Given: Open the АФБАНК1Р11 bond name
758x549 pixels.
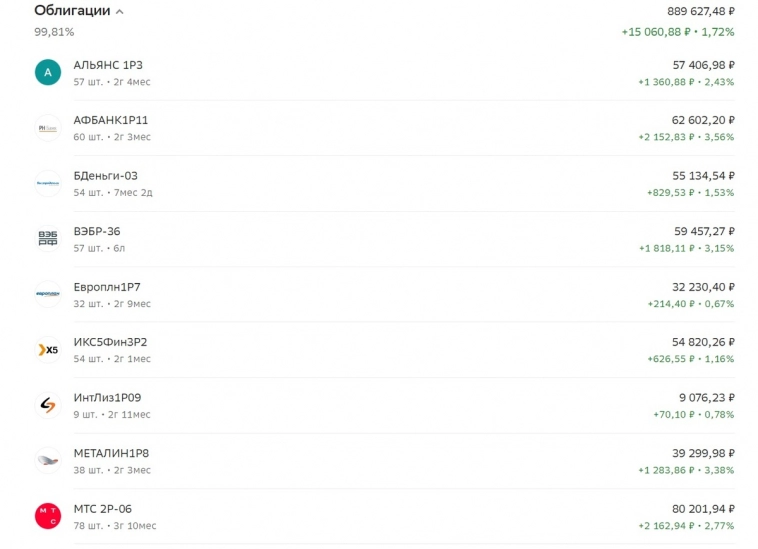Looking at the screenshot, I should (111, 120).
